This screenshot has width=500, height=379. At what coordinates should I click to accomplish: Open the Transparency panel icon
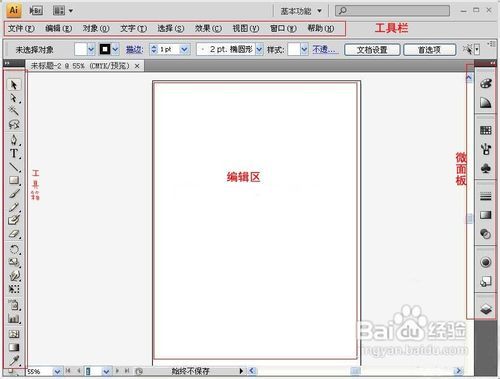coord(485,234)
